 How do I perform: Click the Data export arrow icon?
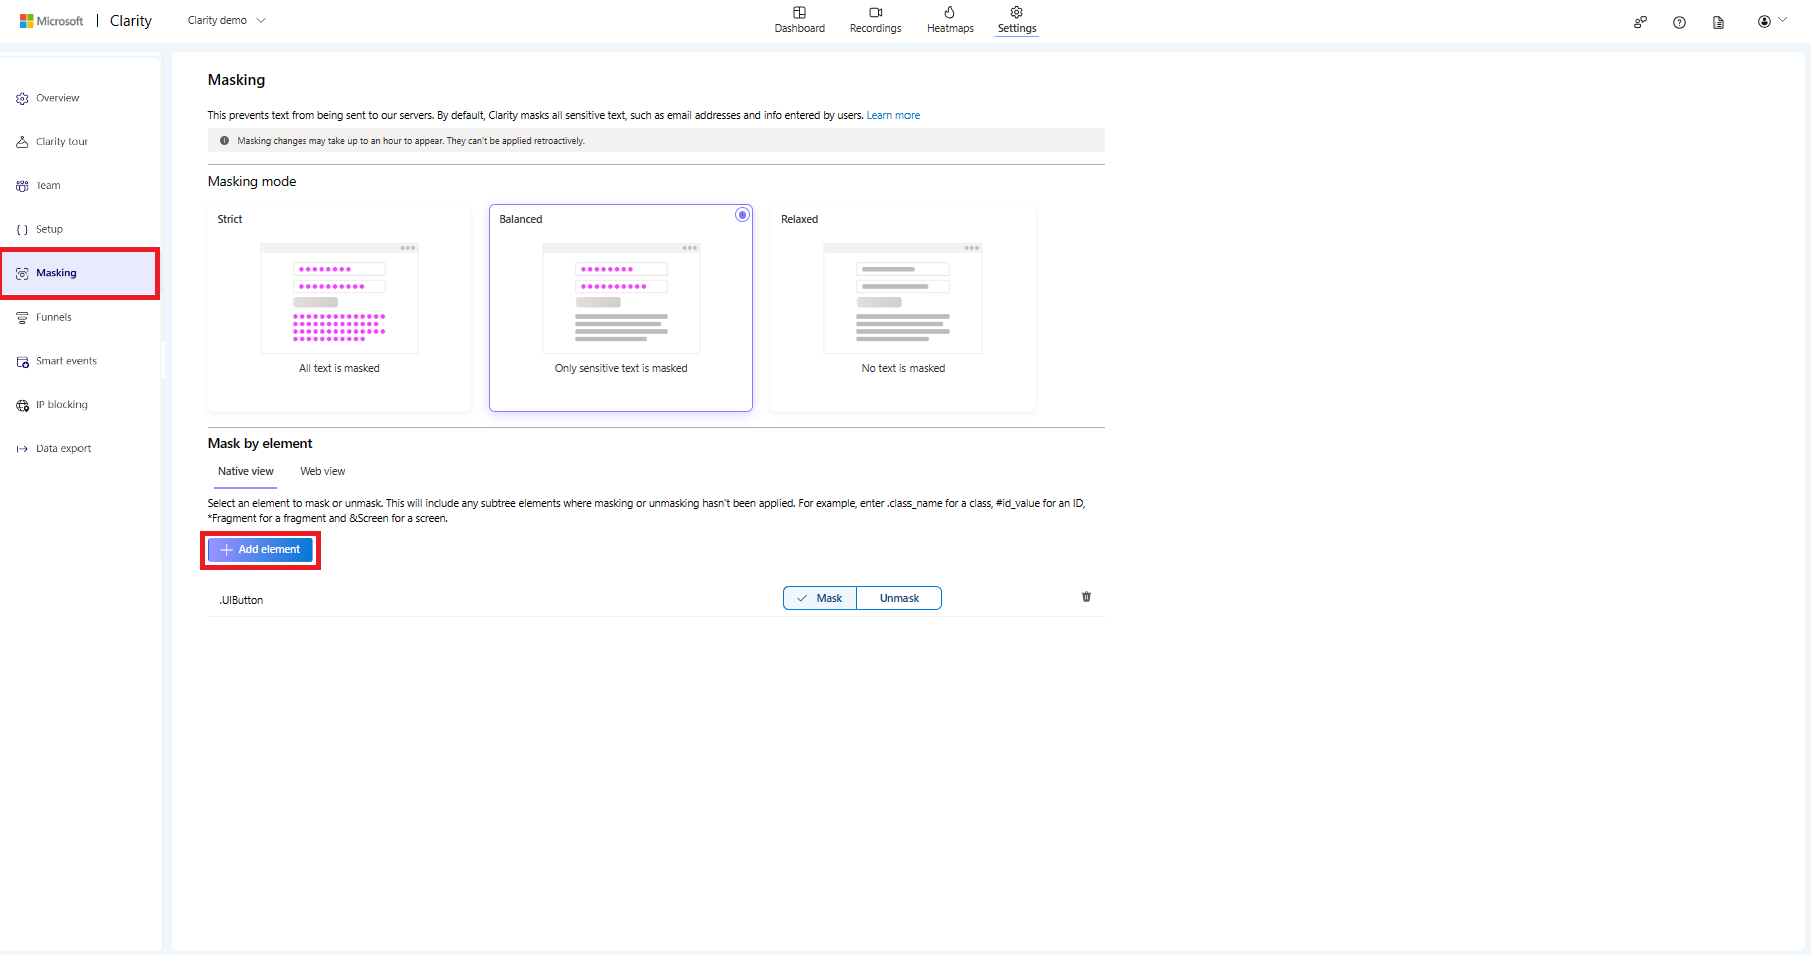click(x=22, y=449)
